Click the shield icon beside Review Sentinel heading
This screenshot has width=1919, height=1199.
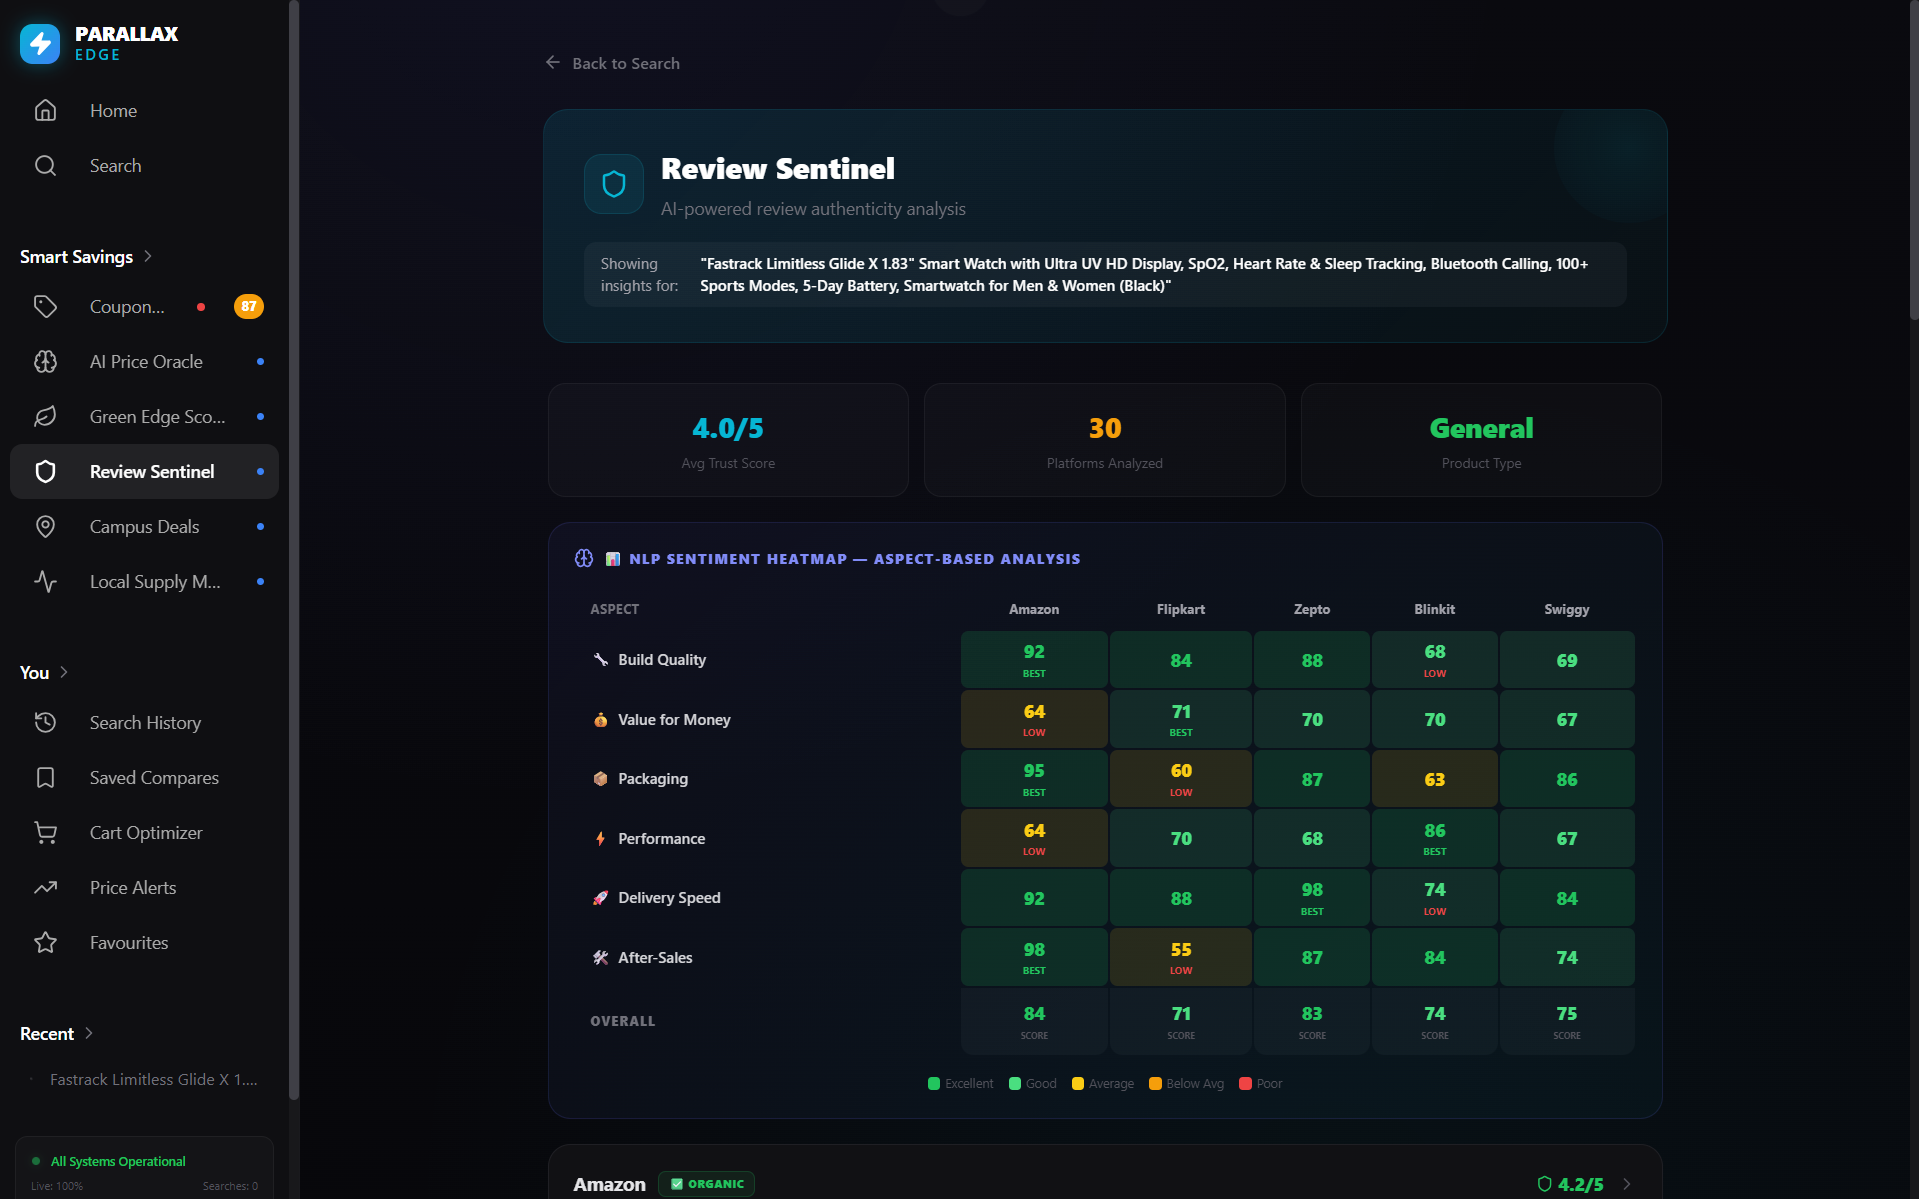click(x=614, y=184)
